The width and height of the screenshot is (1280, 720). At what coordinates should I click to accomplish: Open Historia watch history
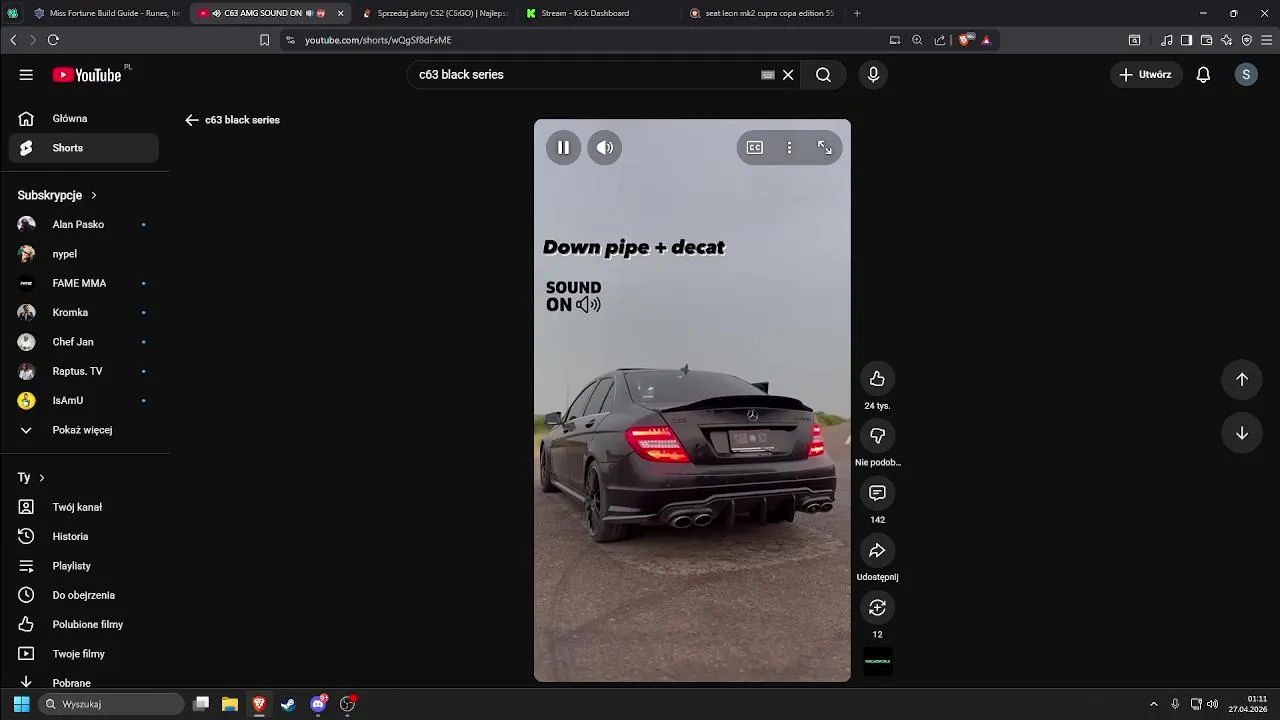(84, 536)
